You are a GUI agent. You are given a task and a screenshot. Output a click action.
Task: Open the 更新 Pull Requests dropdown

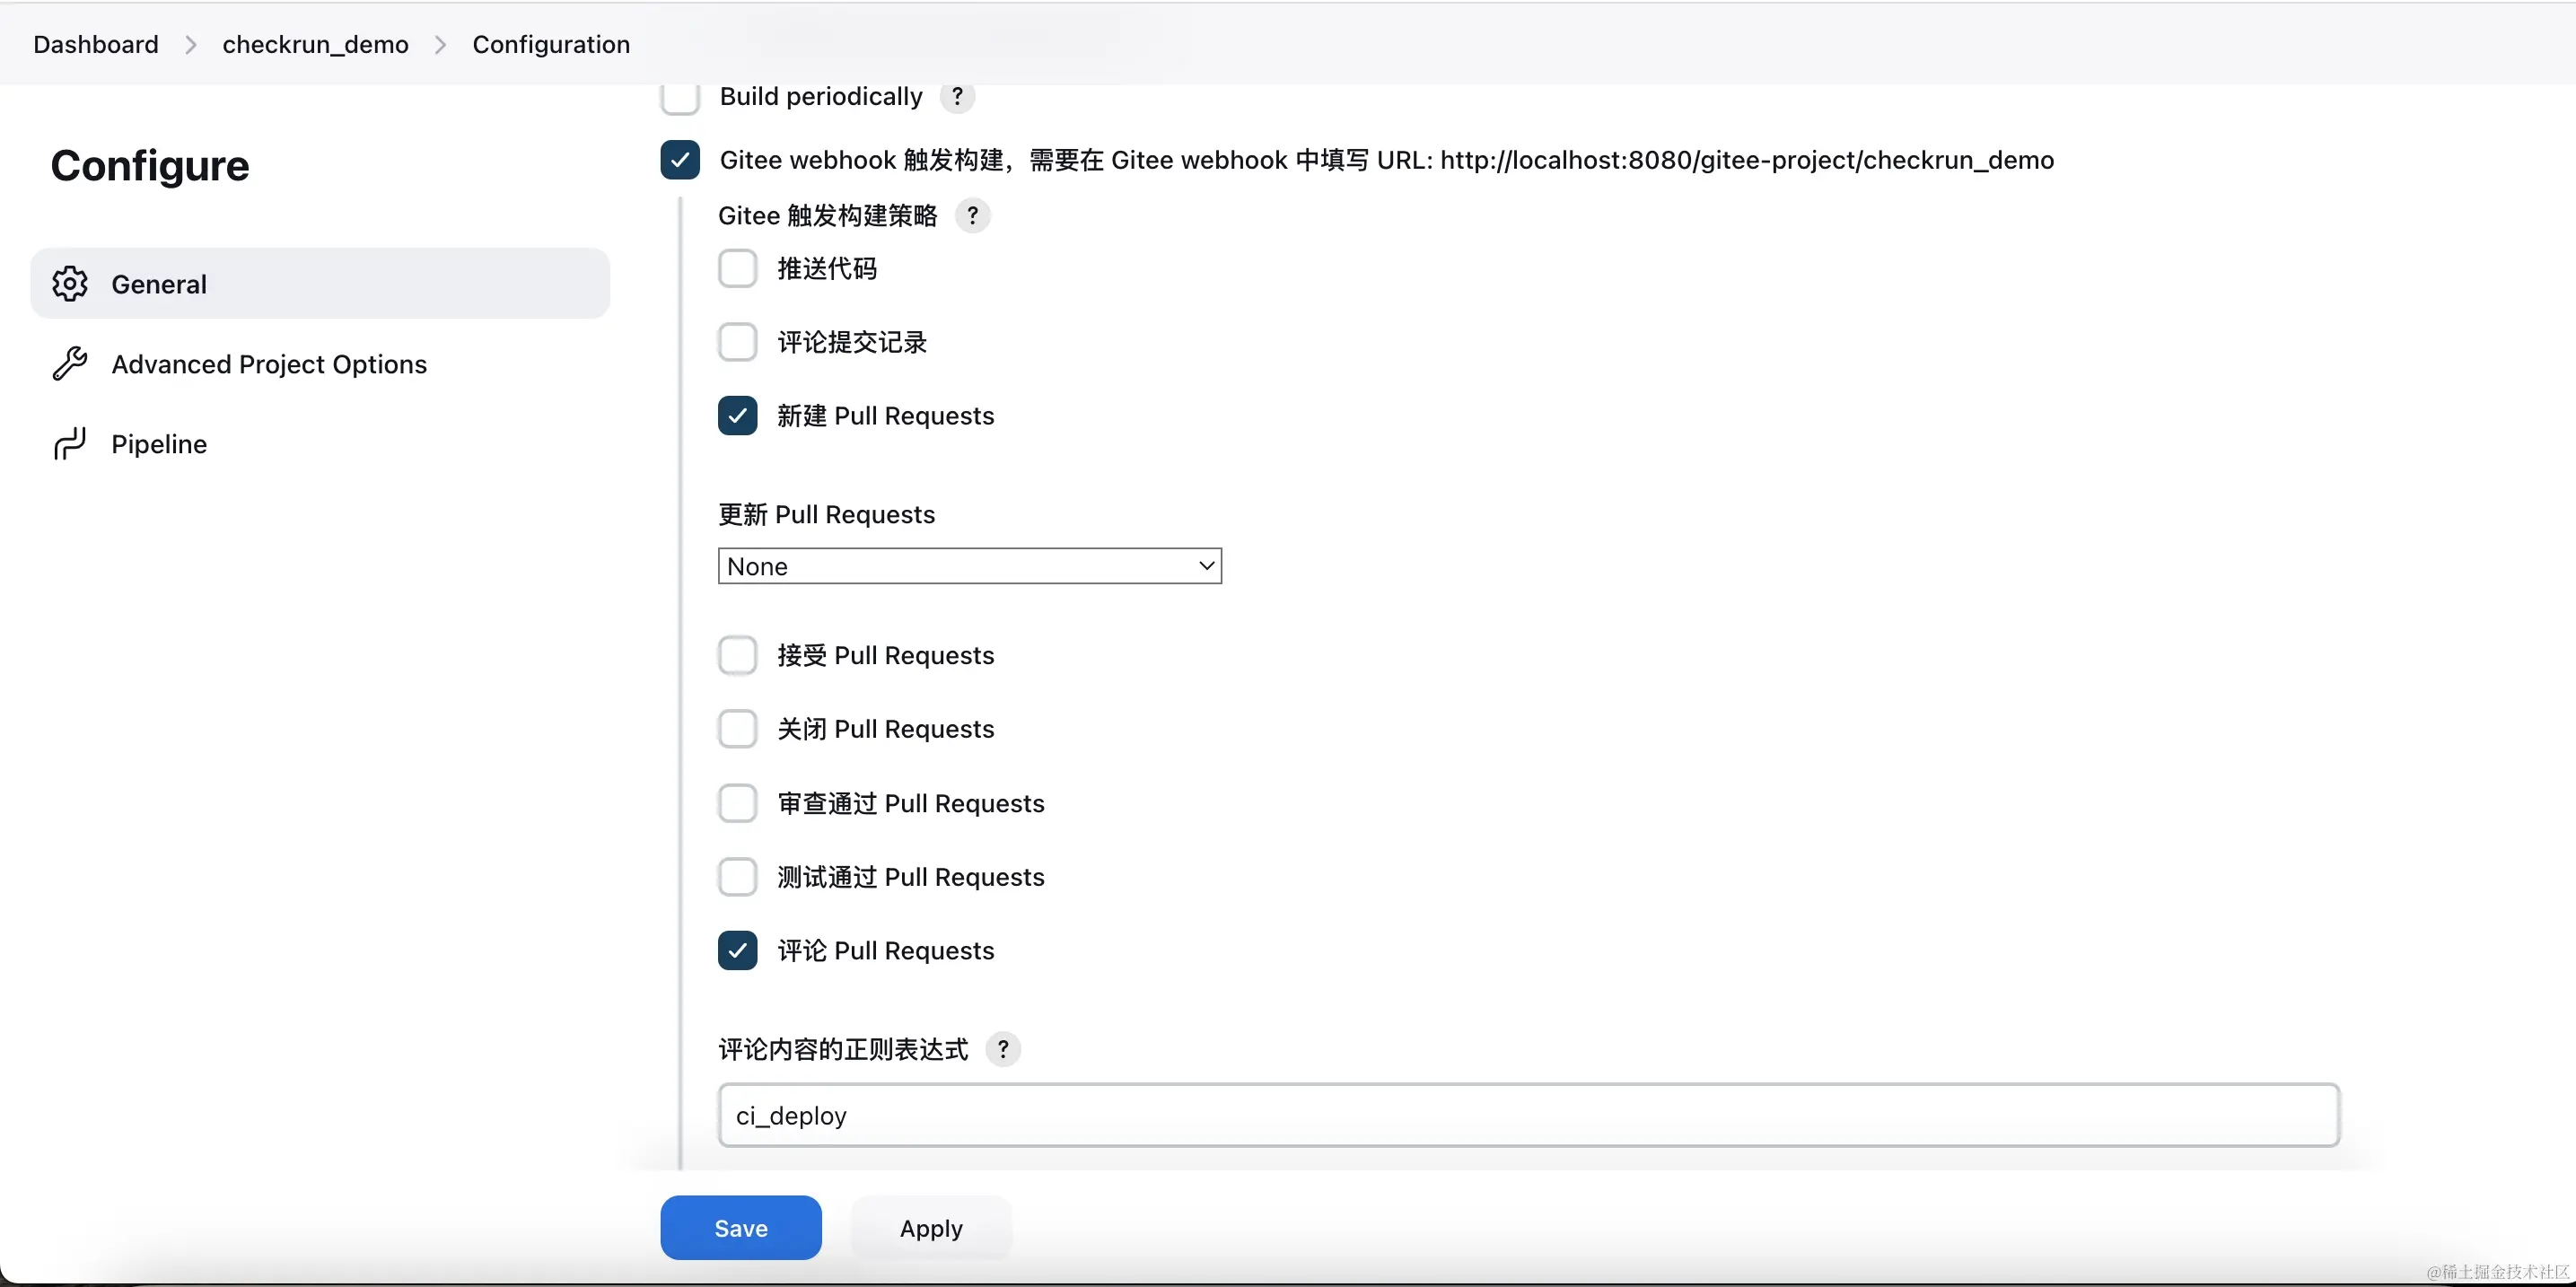[x=968, y=565]
